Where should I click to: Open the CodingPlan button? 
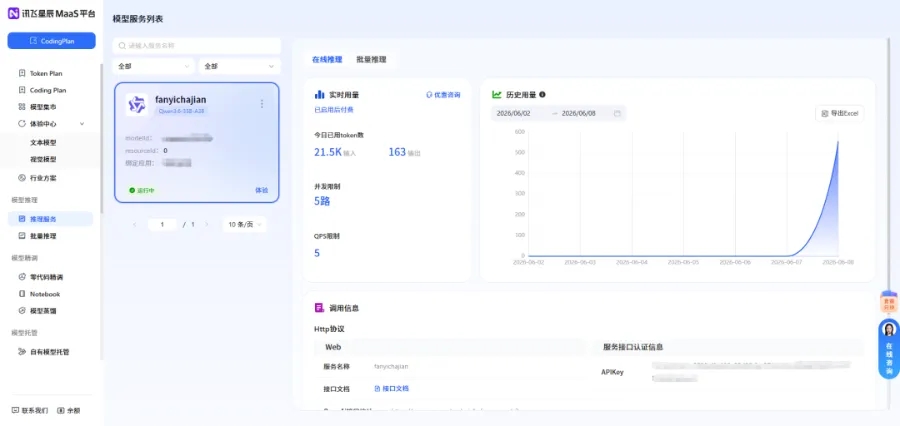tap(52, 41)
